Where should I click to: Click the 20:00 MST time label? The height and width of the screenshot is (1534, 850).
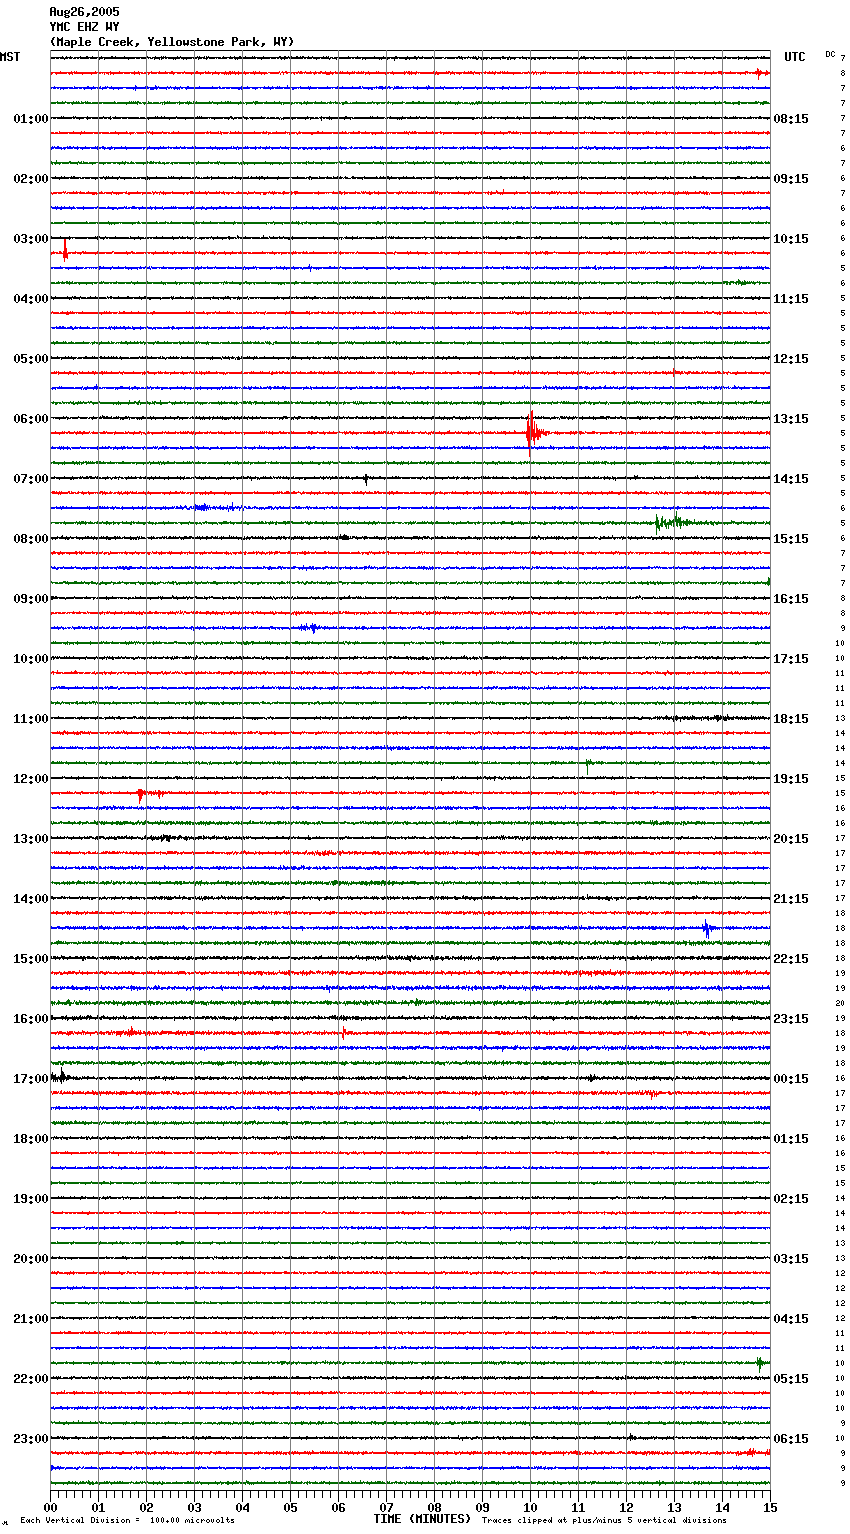point(31,1259)
